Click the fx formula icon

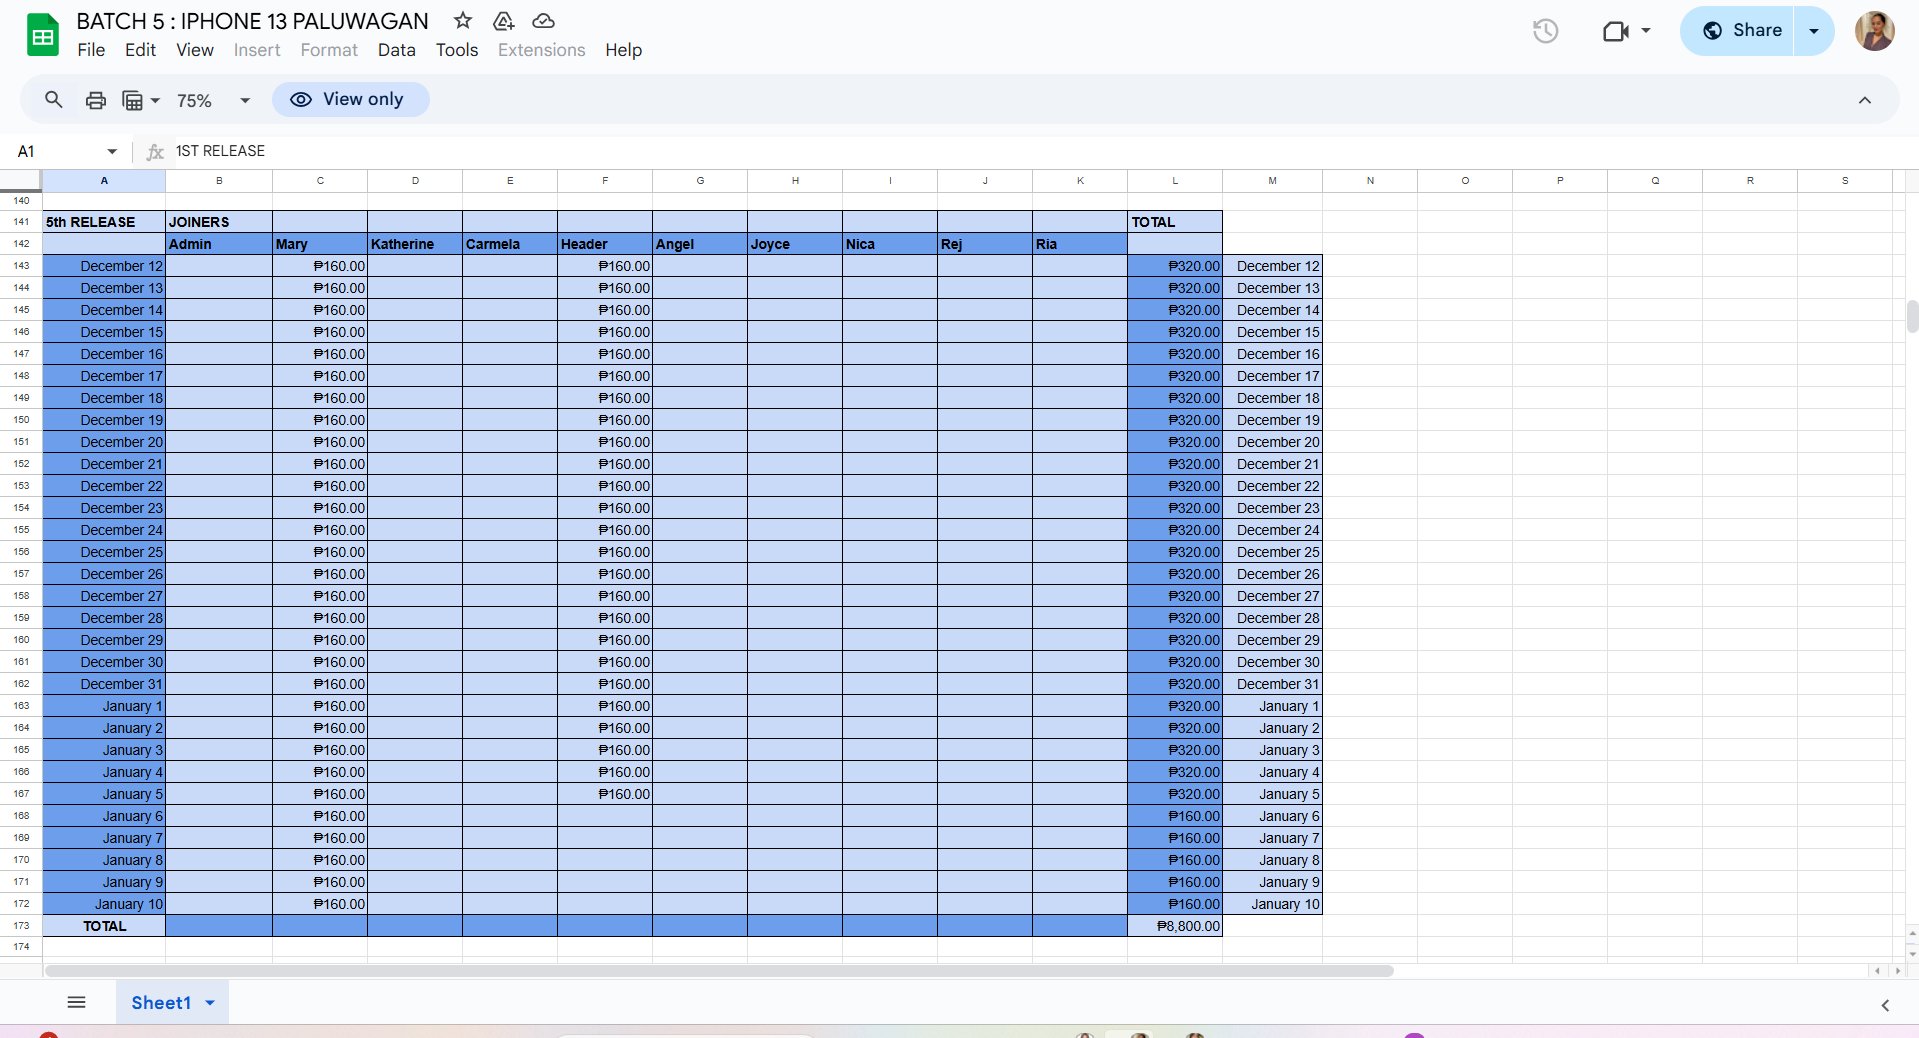pyautogui.click(x=155, y=152)
